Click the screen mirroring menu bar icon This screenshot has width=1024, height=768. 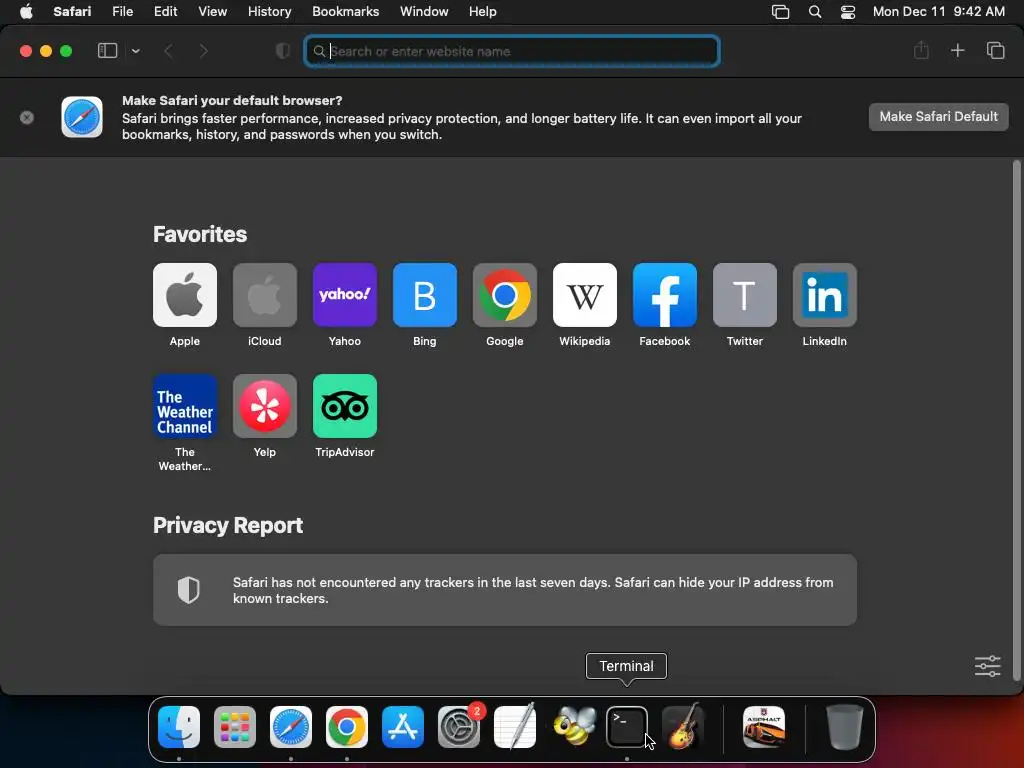click(x=780, y=12)
